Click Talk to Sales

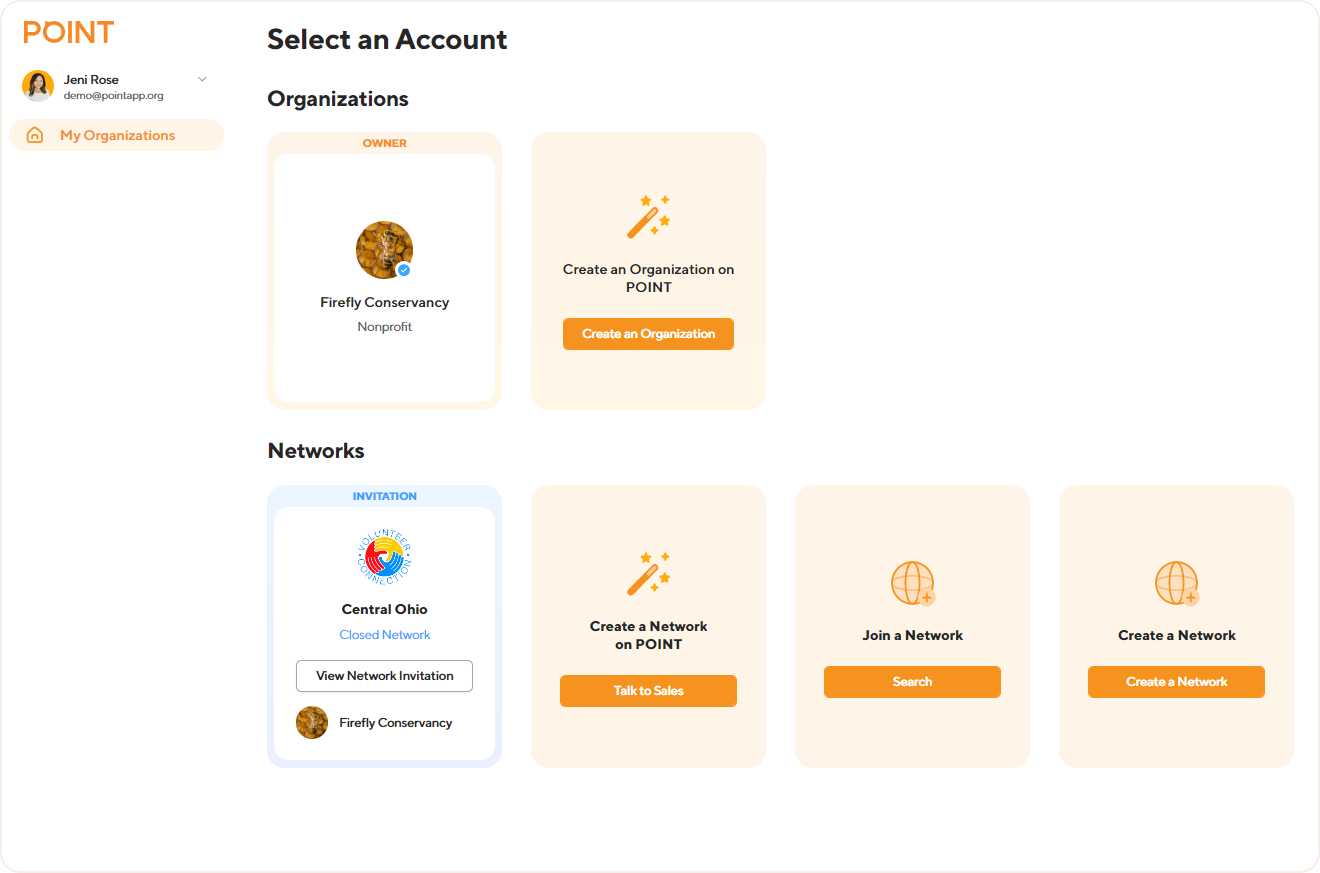(x=648, y=690)
